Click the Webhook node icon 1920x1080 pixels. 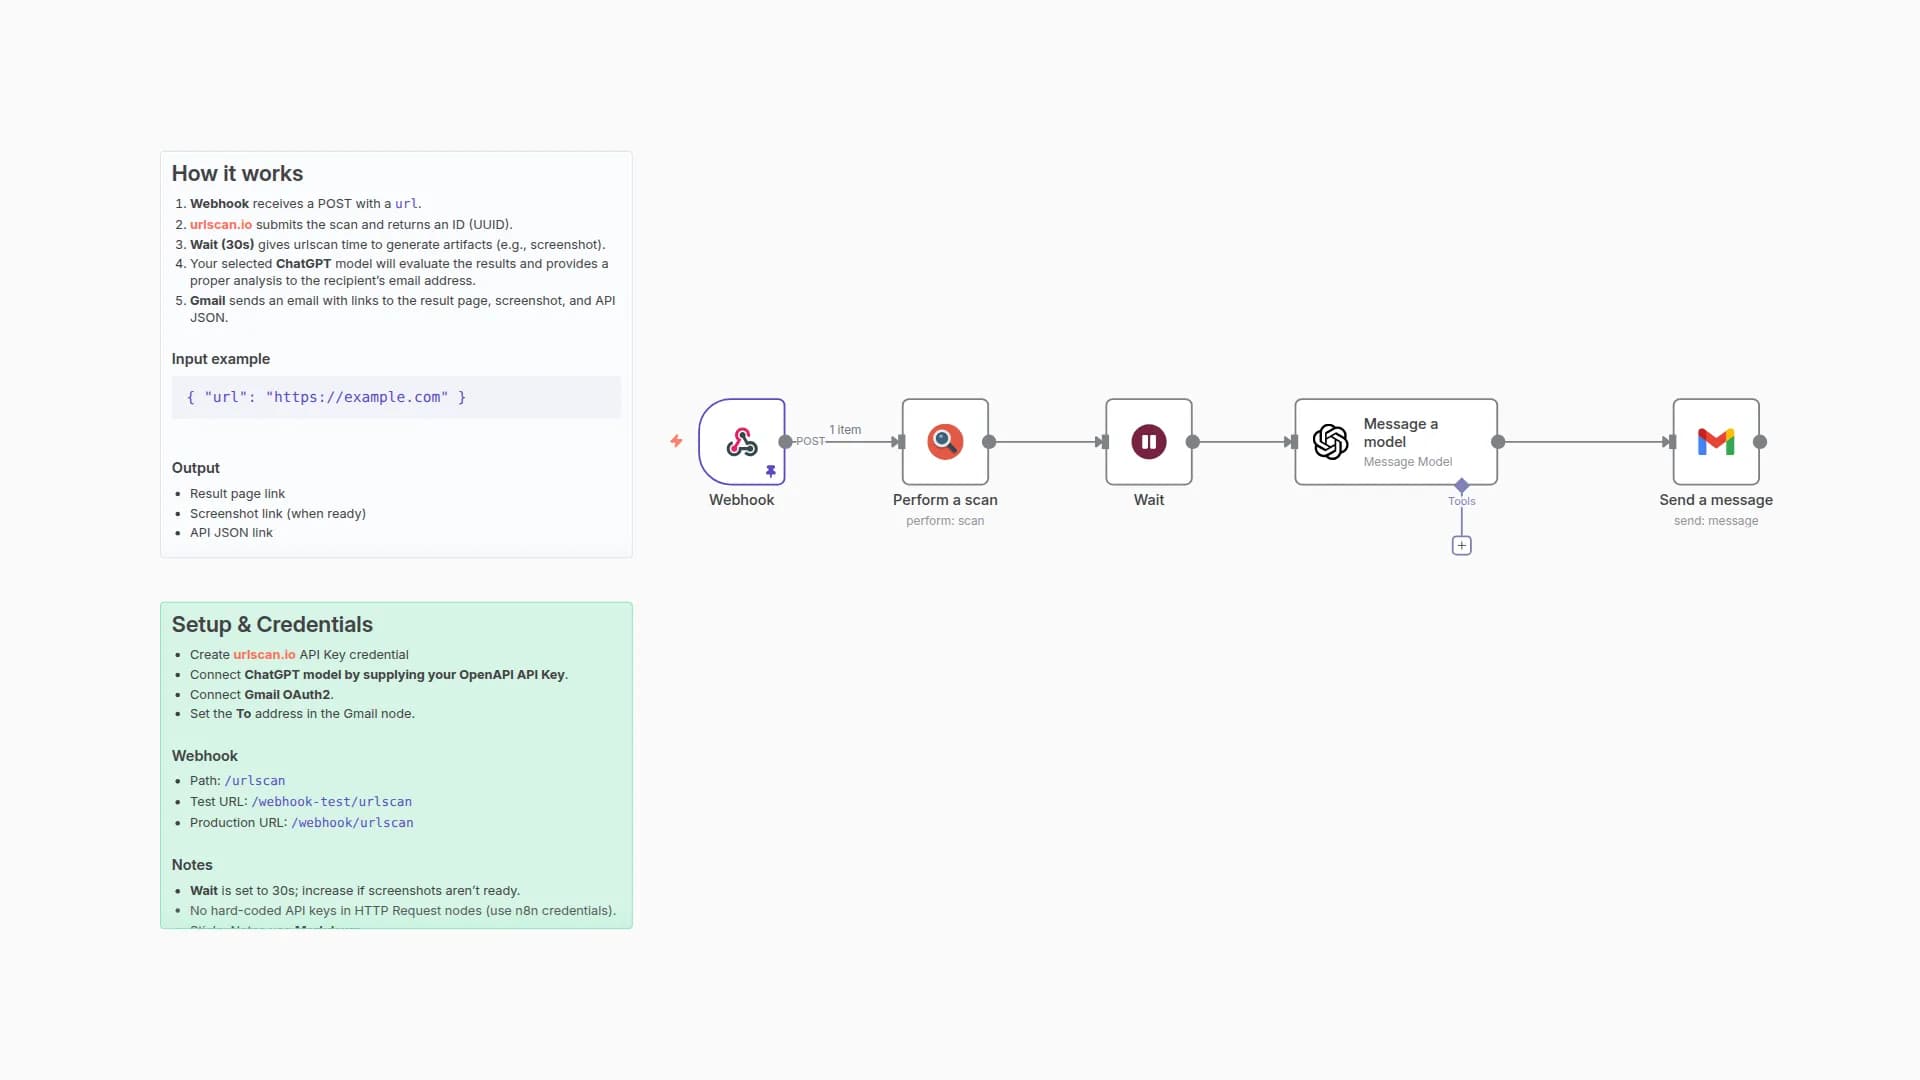coord(741,442)
